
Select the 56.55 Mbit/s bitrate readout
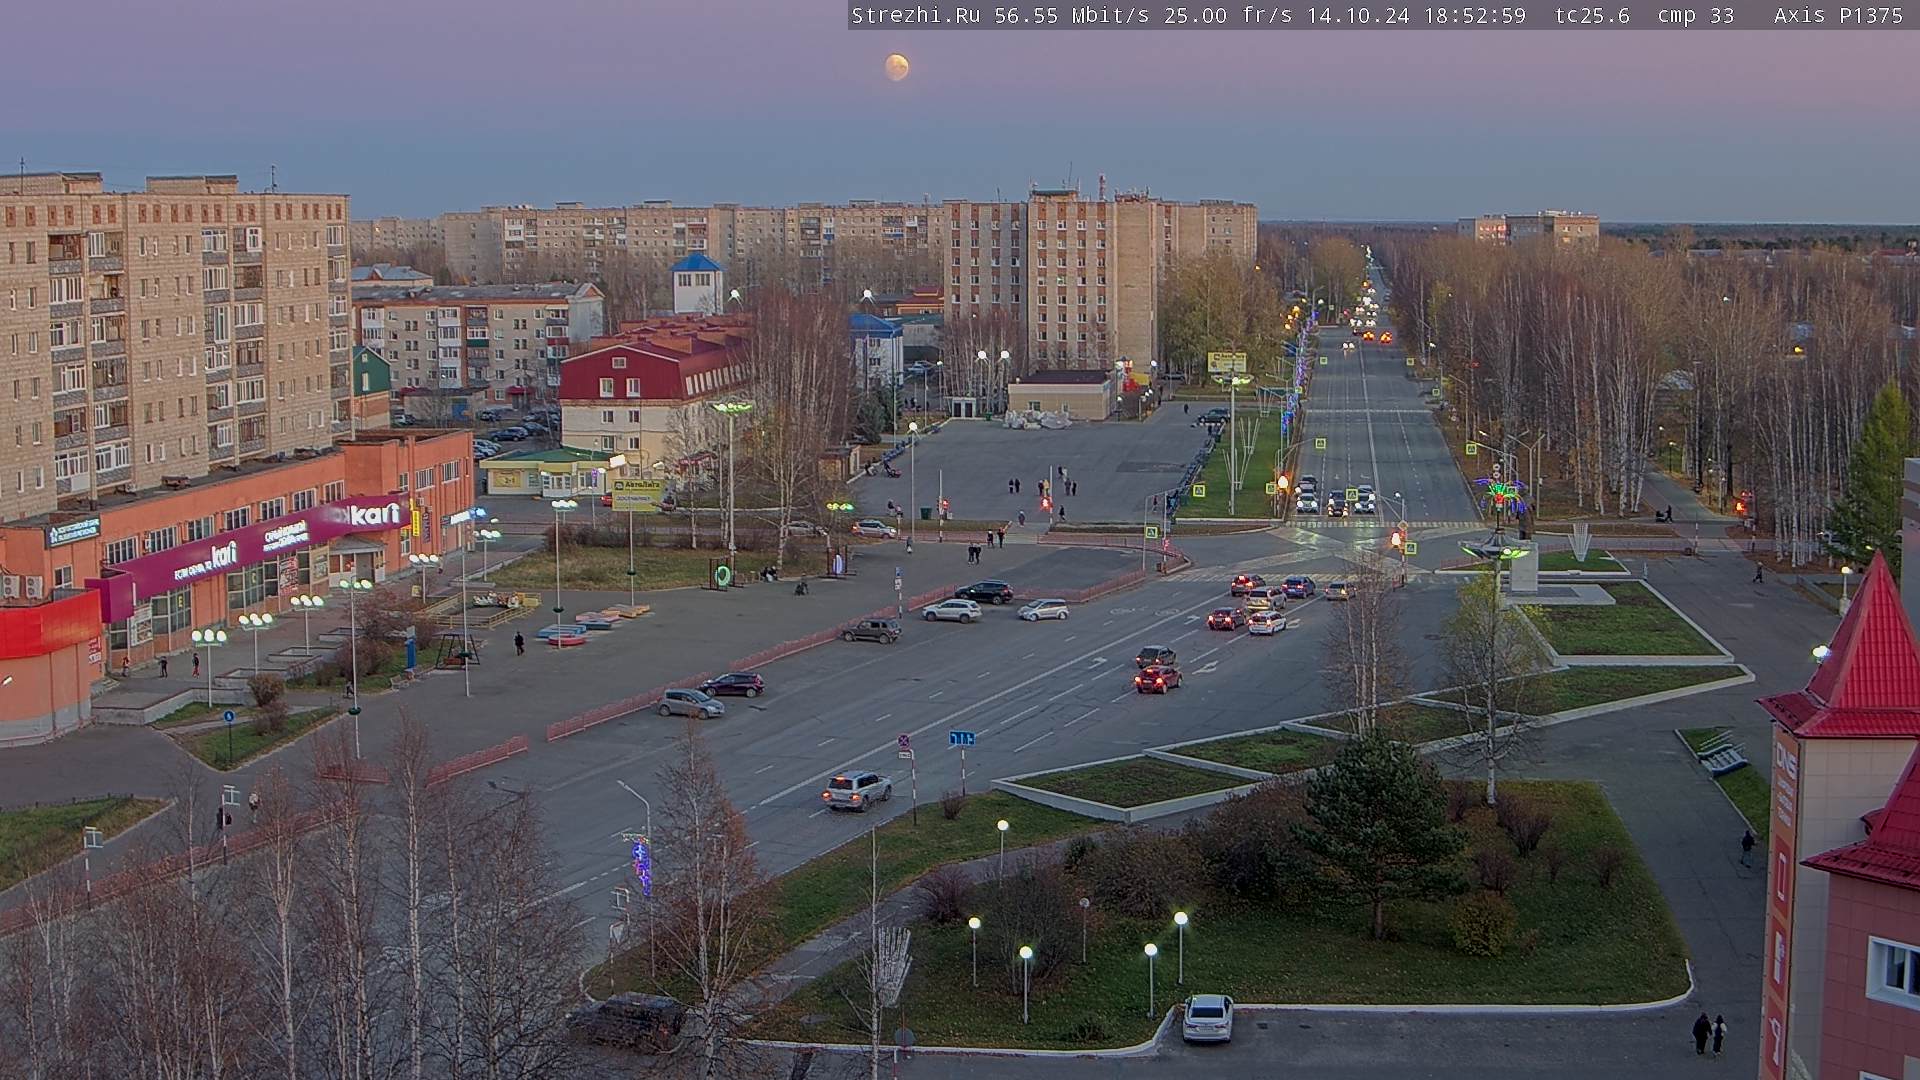(1072, 15)
